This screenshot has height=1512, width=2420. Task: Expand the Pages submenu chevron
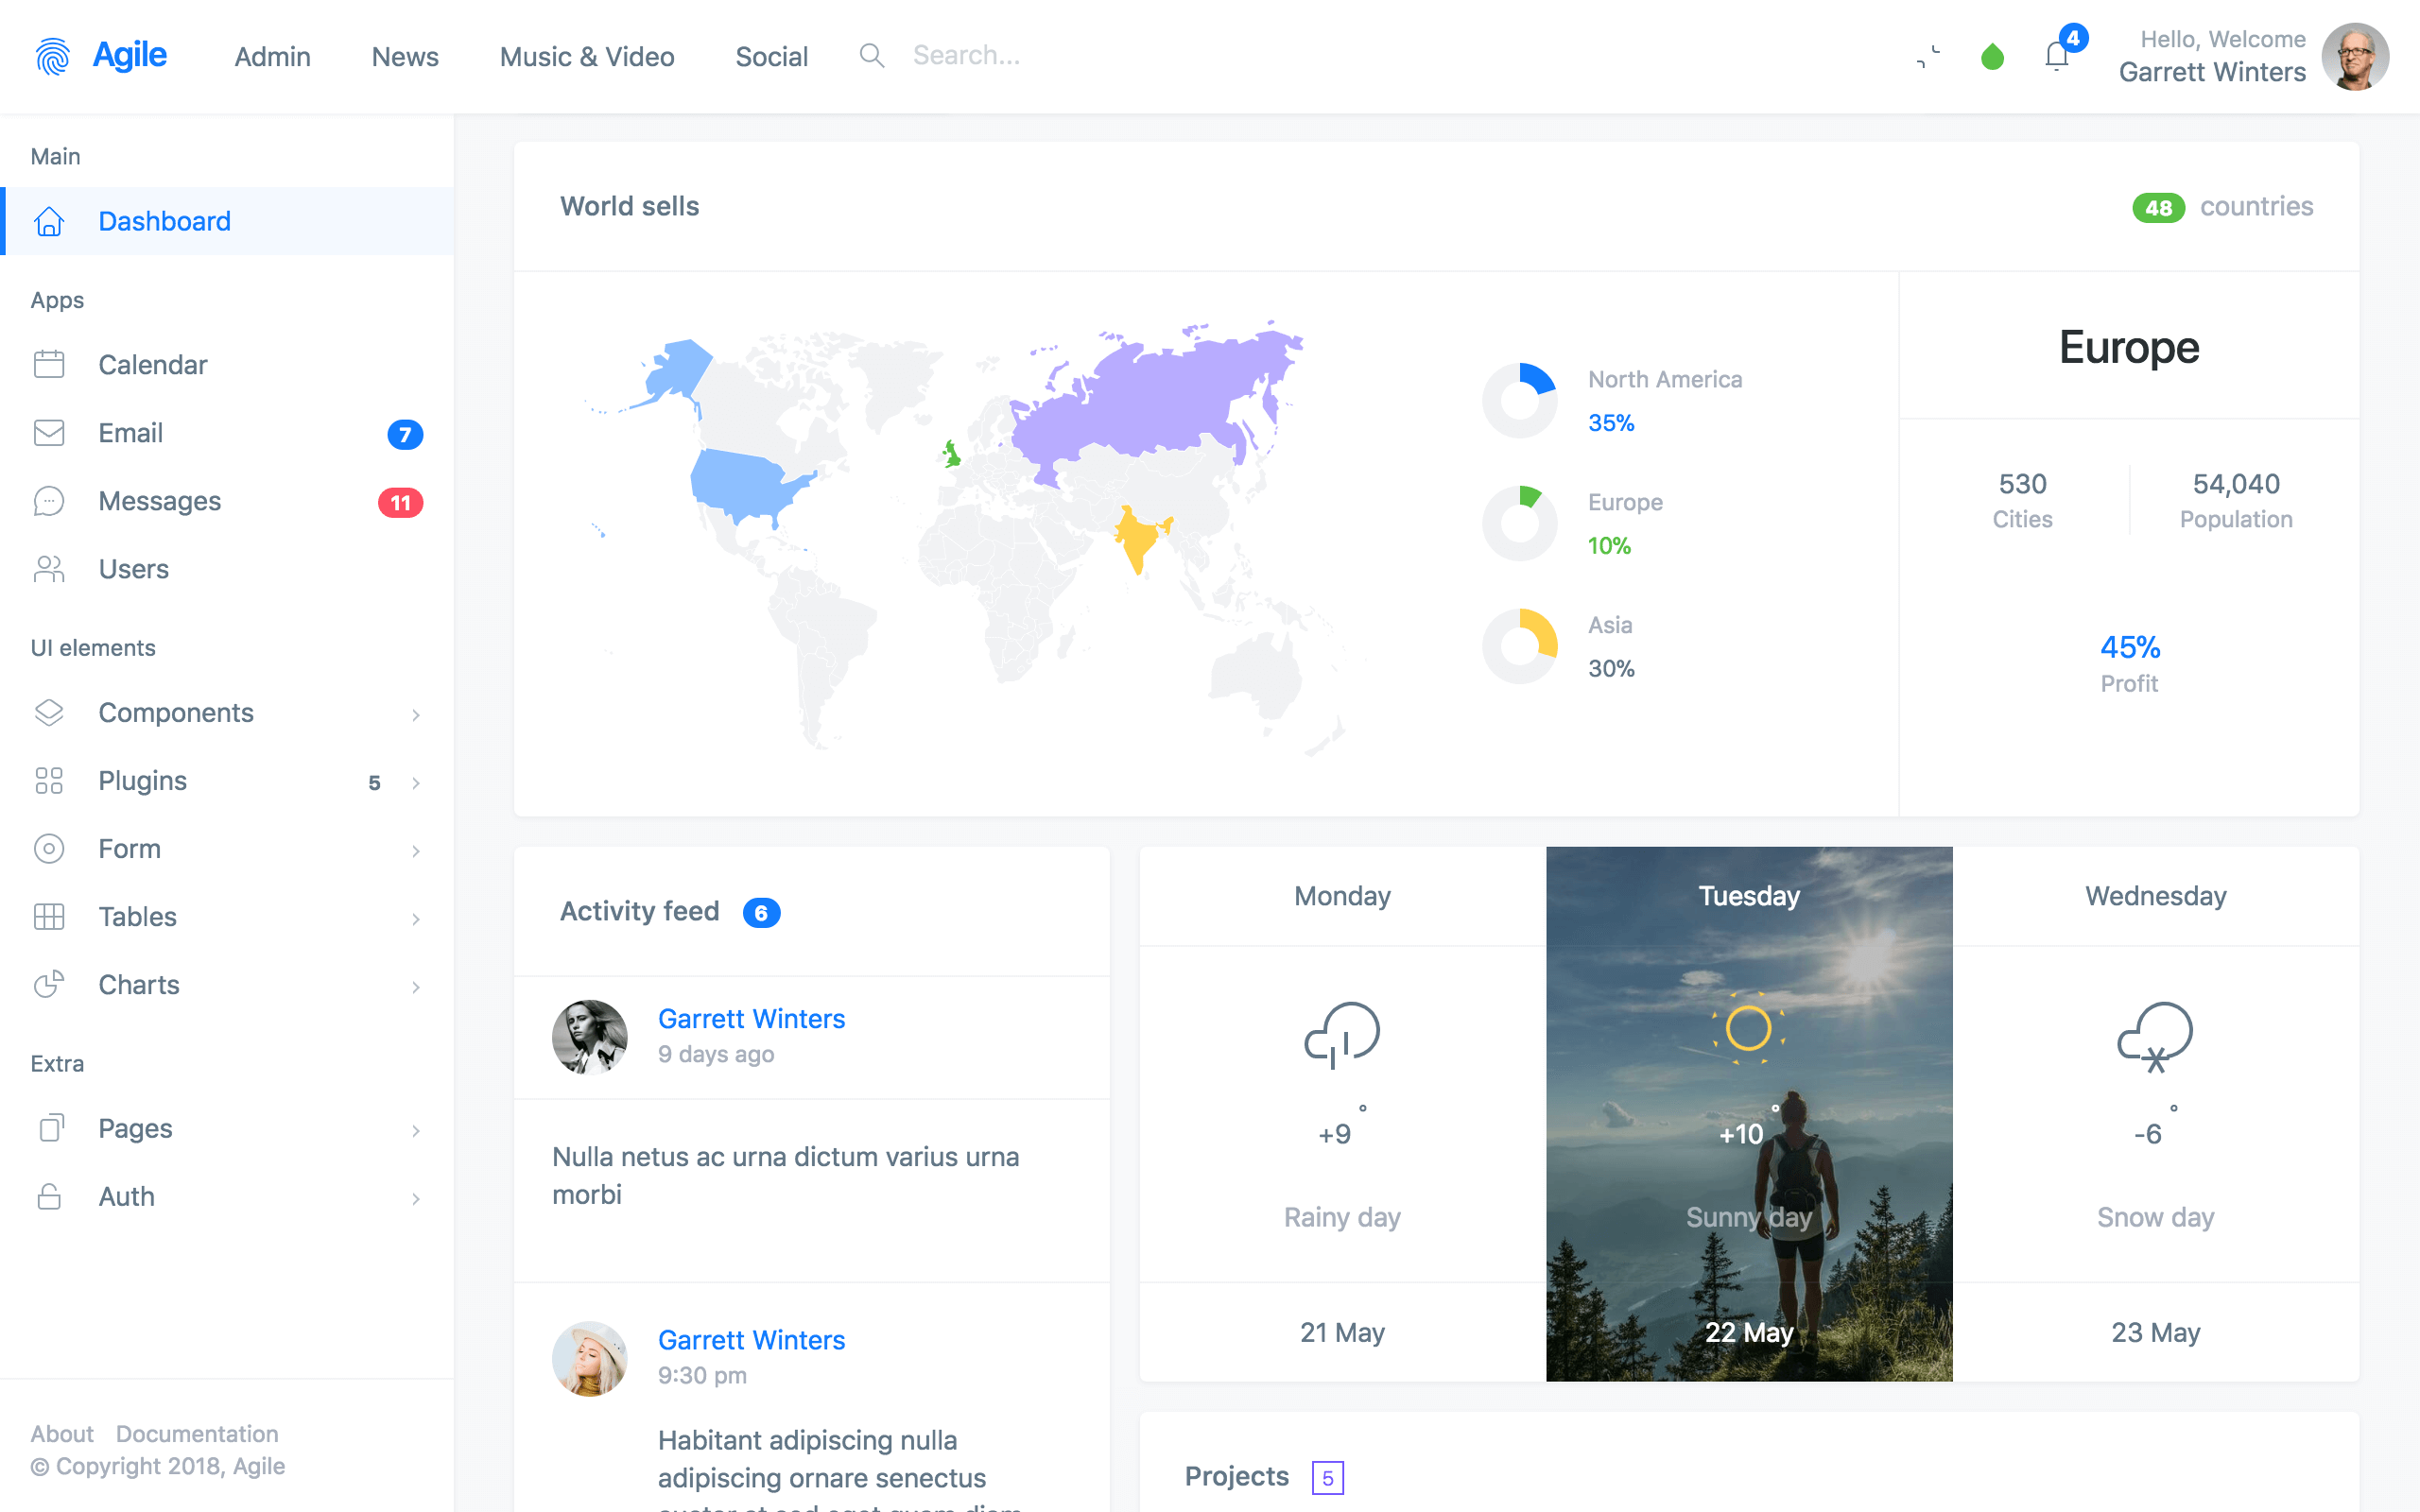pyautogui.click(x=416, y=1130)
